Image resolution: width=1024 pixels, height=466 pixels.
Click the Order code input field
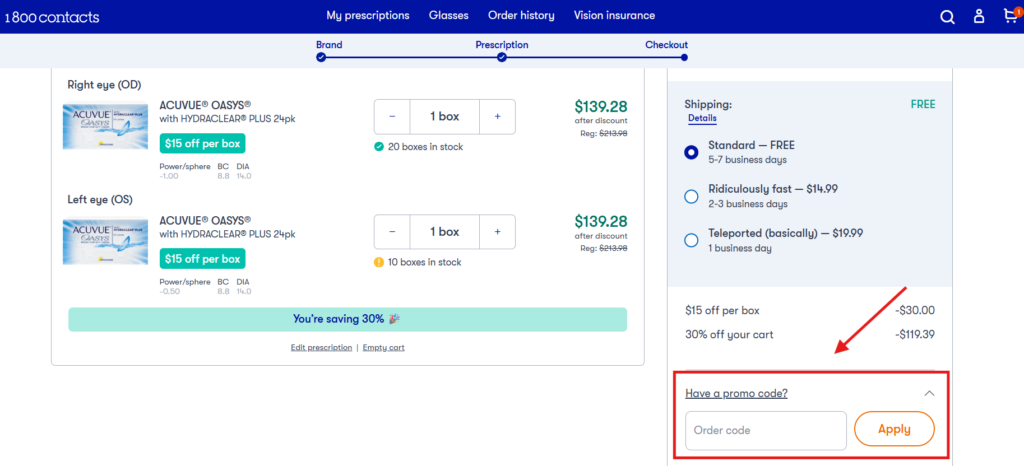click(x=765, y=430)
